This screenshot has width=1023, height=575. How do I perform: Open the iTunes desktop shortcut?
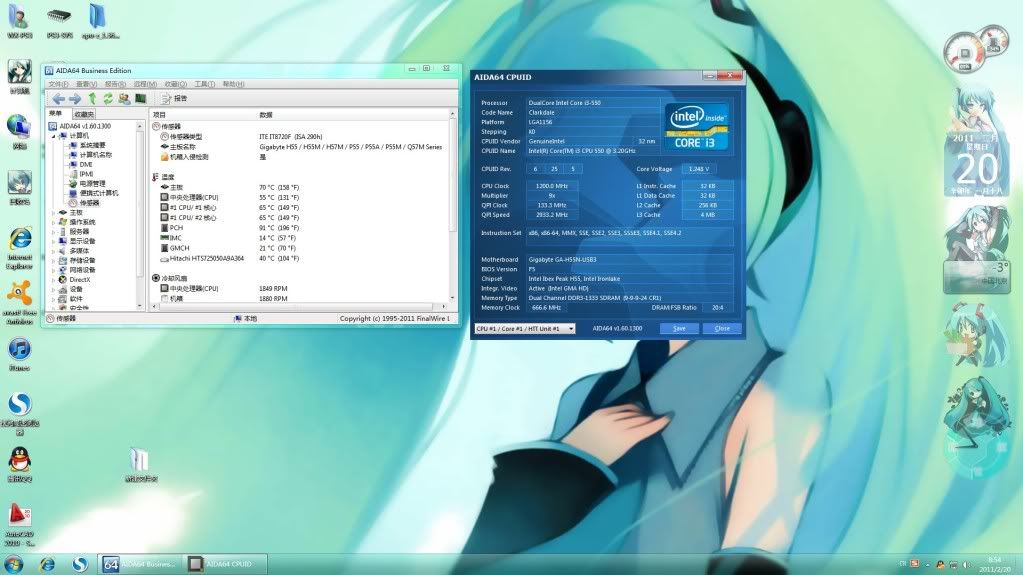pyautogui.click(x=19, y=350)
